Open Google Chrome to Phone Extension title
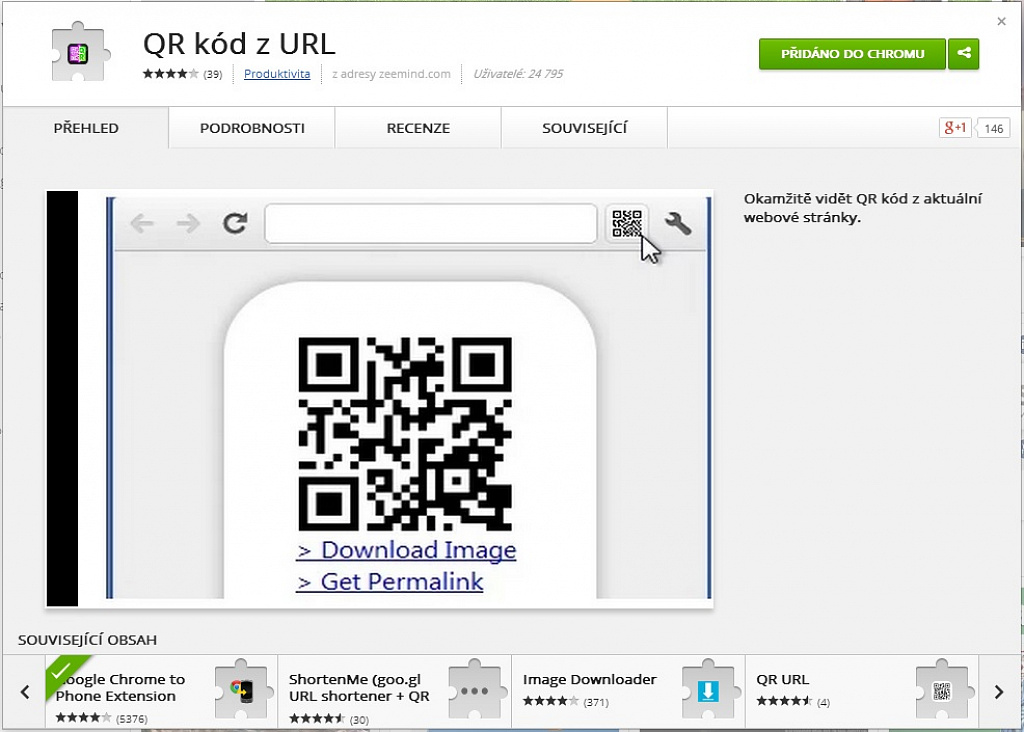Image resolution: width=1024 pixels, height=732 pixels. click(120, 688)
